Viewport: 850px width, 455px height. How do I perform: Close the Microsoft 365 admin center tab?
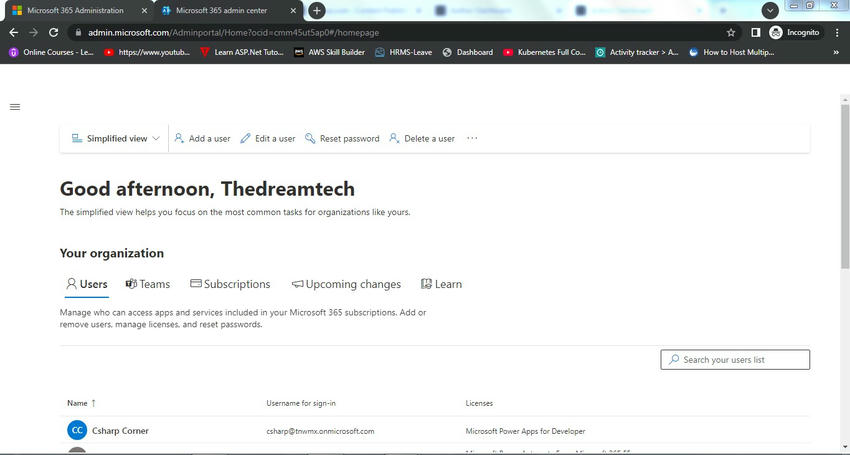293,11
